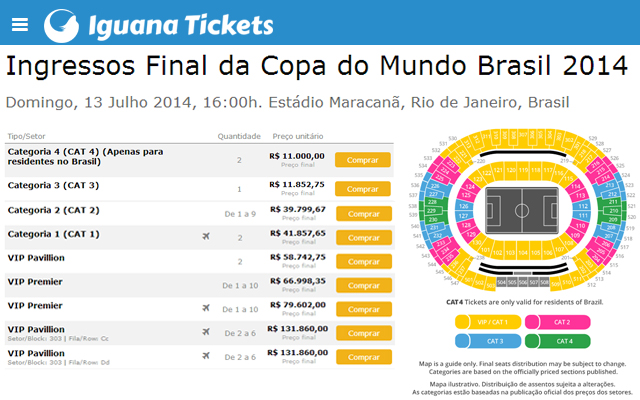This screenshot has height=400, width=640.
Task: Buy VIP Pavillion Row Dd ticket
Action: tap(362, 357)
